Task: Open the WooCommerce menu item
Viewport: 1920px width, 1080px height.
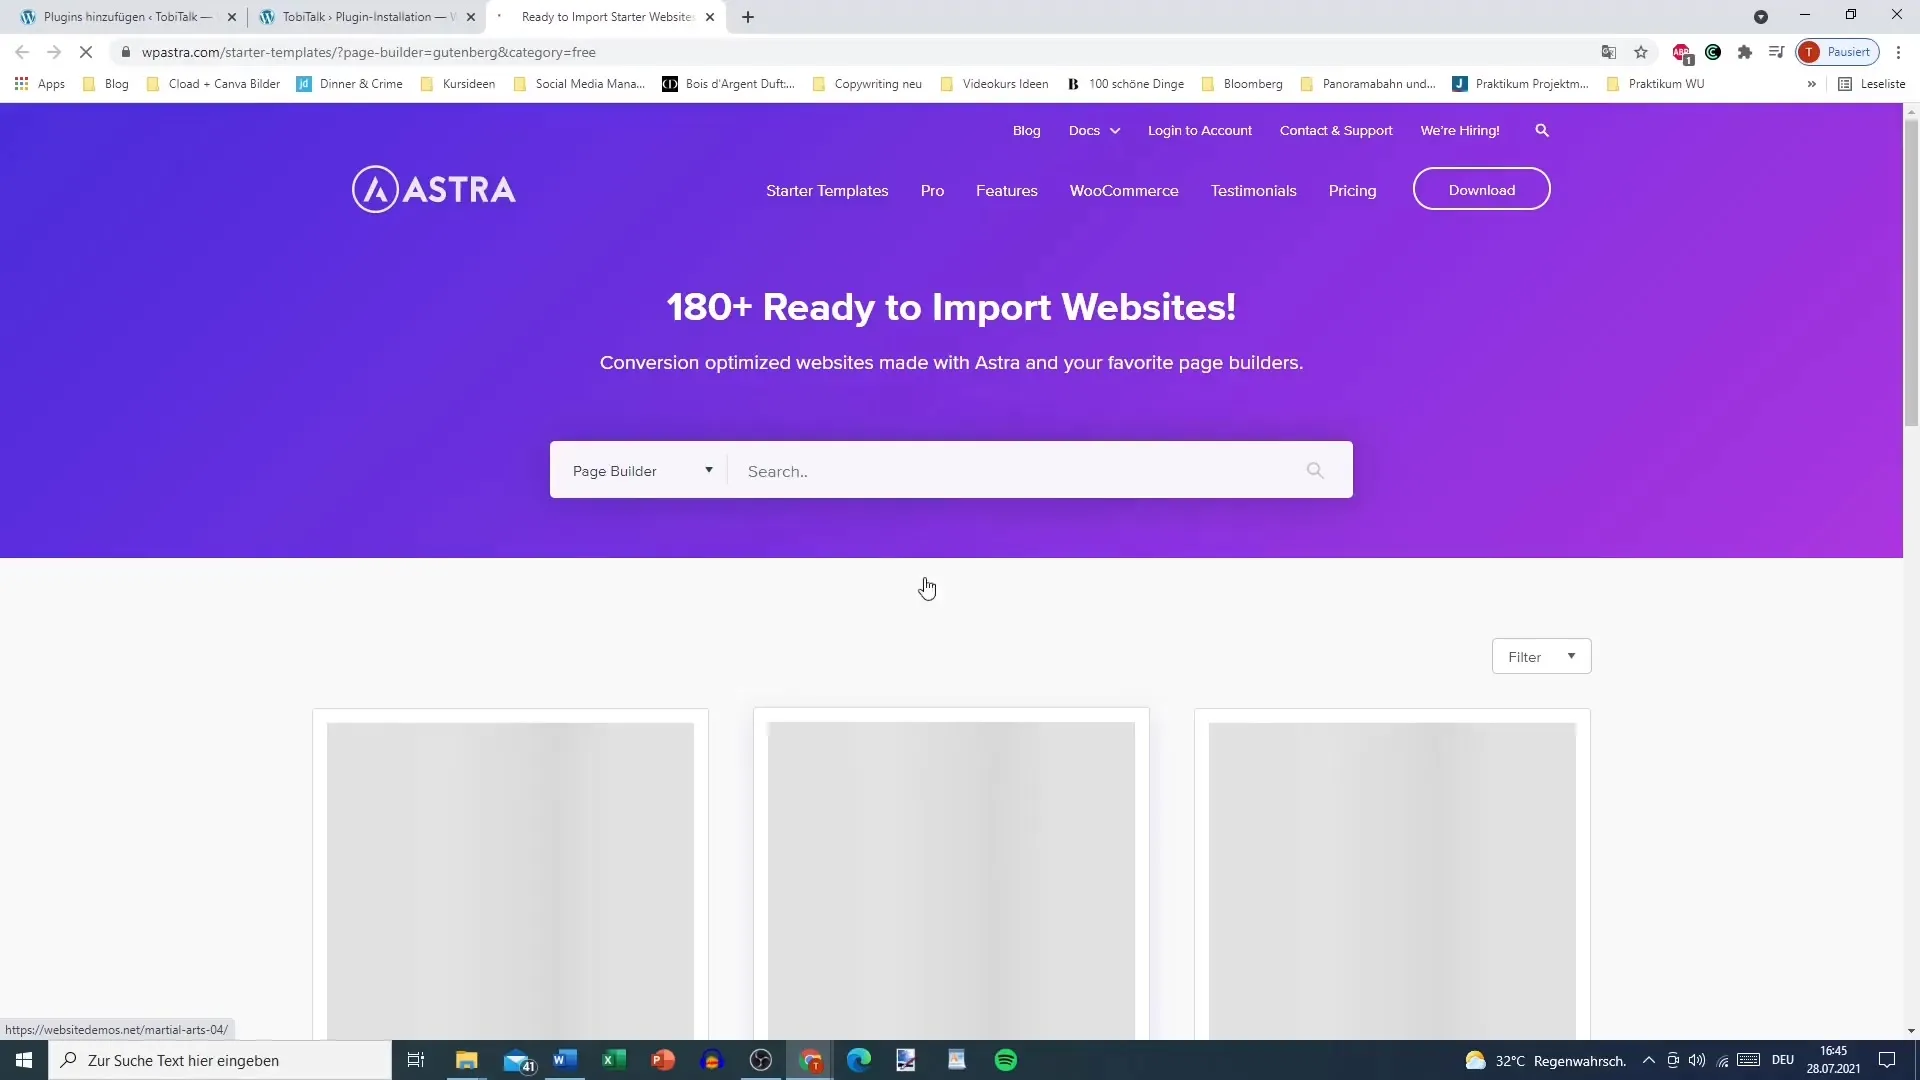Action: pos(1124,191)
